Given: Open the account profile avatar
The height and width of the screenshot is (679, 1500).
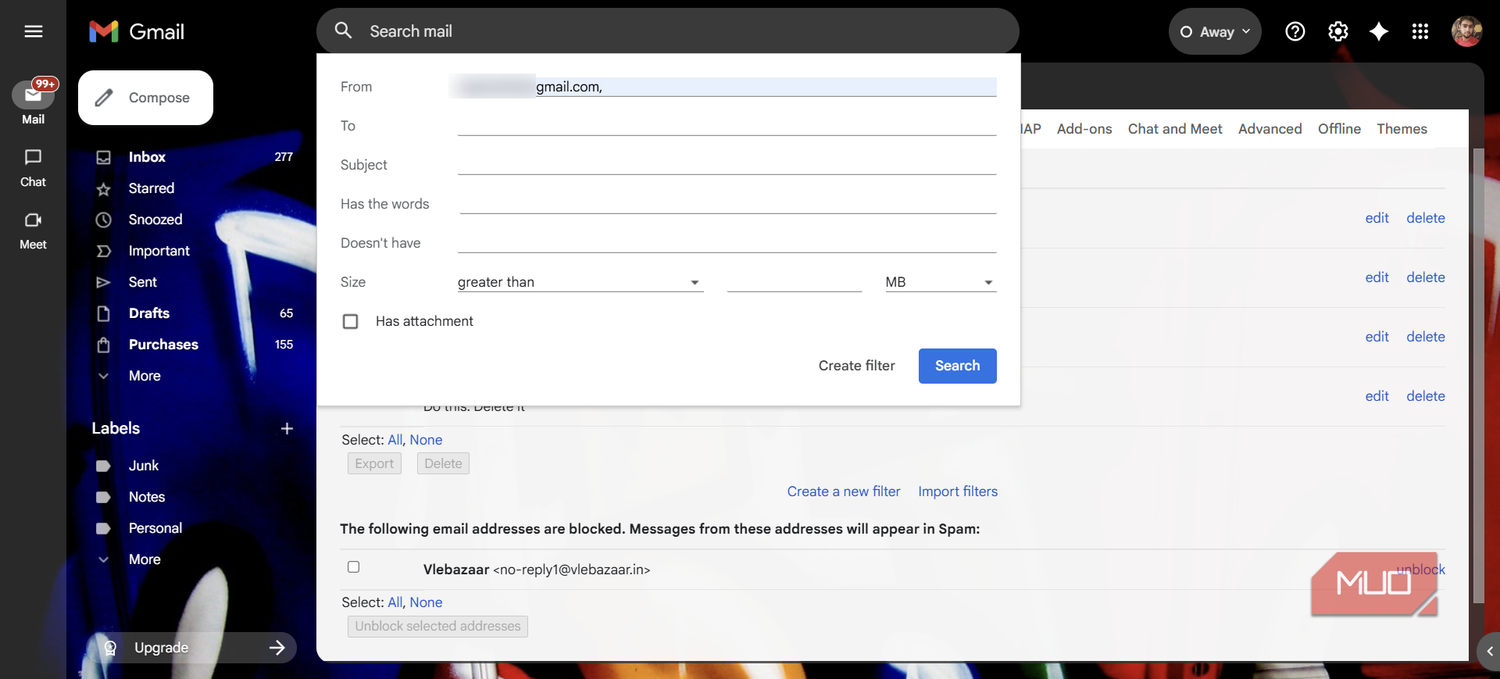Looking at the screenshot, I should tap(1467, 31).
